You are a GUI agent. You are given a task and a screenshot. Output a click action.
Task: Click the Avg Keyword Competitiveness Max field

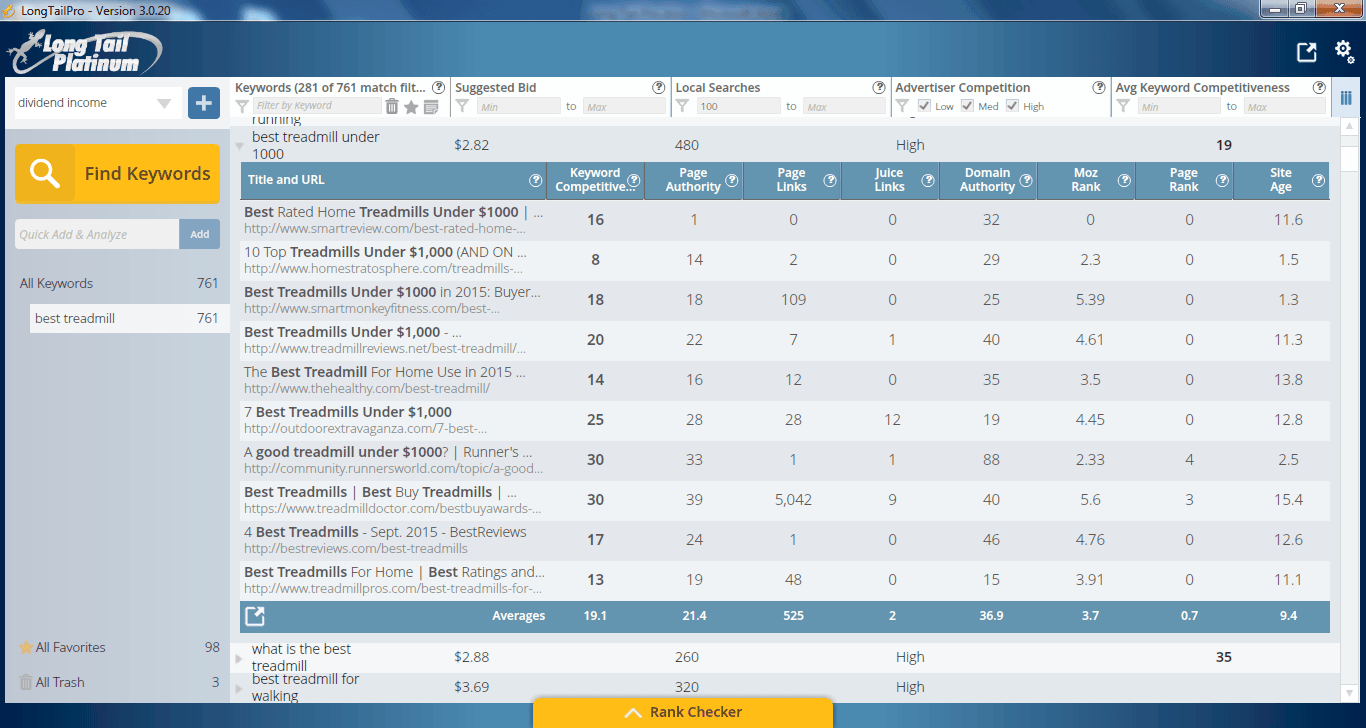[1284, 106]
